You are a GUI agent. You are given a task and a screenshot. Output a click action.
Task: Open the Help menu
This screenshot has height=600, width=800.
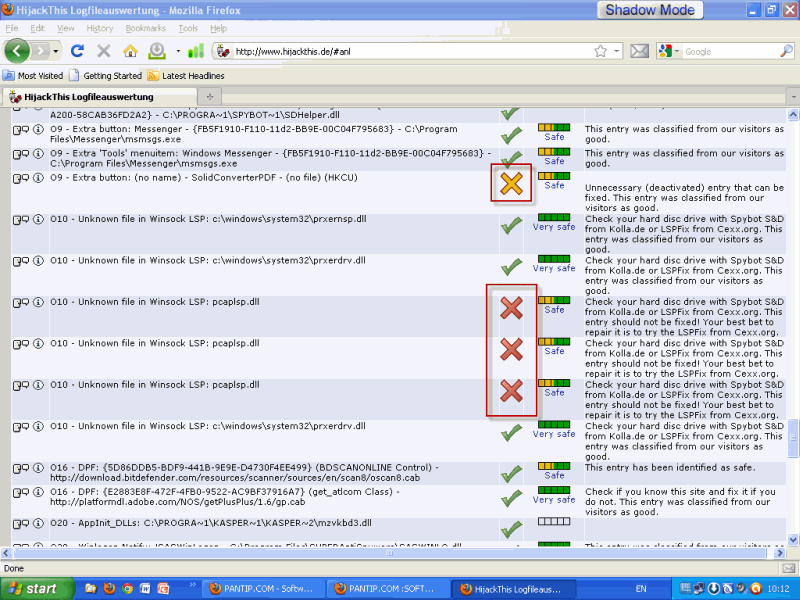218,28
